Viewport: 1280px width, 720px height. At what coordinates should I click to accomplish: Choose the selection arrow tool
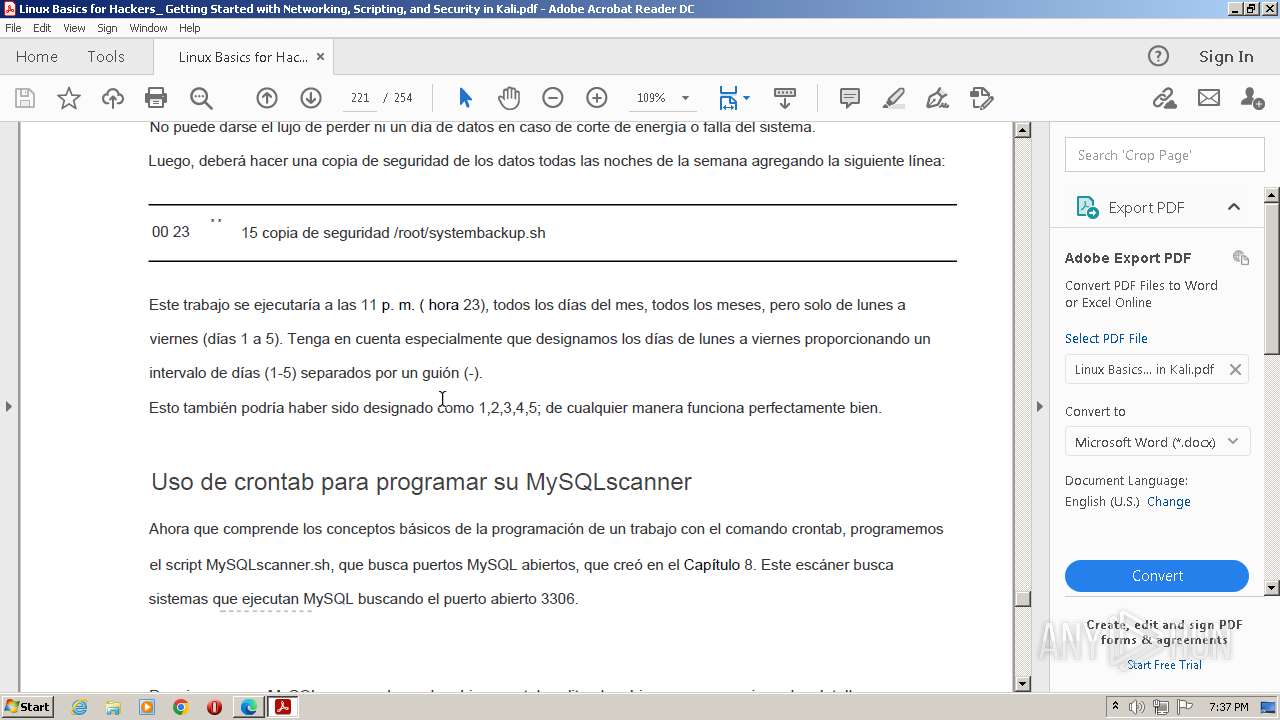click(x=465, y=98)
